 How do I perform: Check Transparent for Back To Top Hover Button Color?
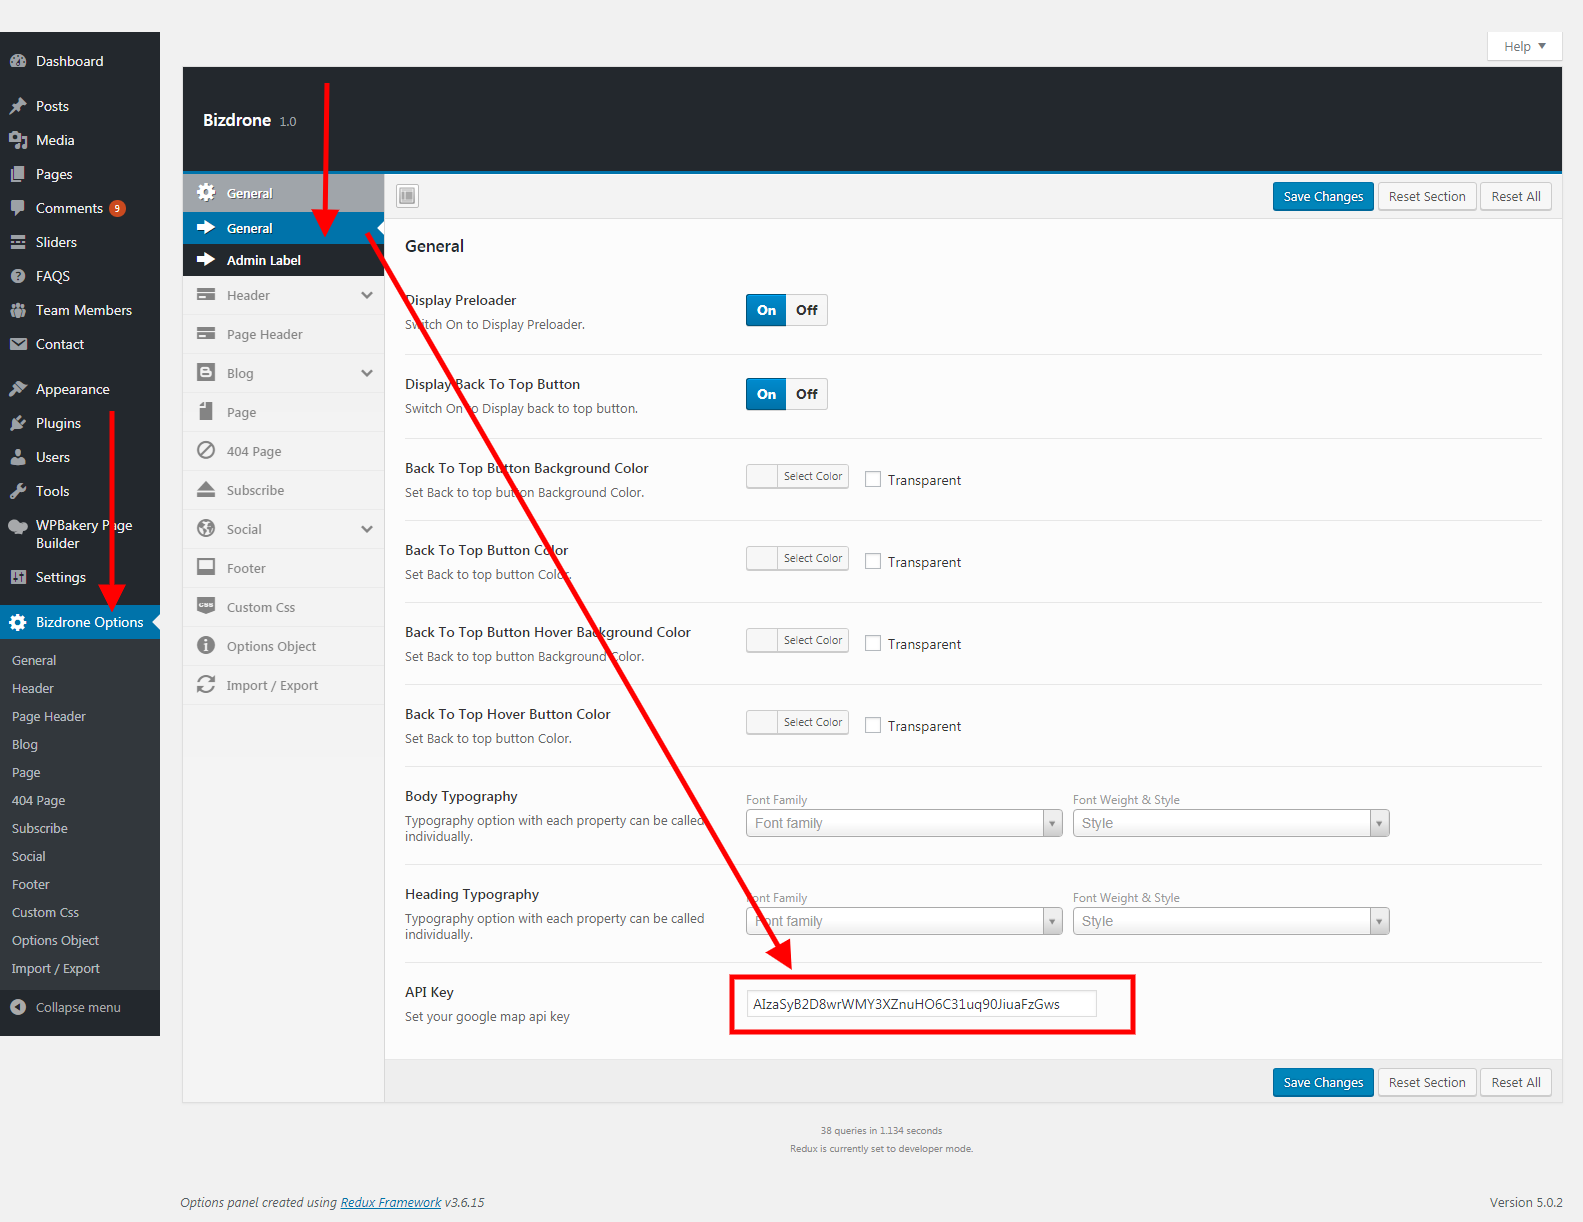tap(873, 726)
